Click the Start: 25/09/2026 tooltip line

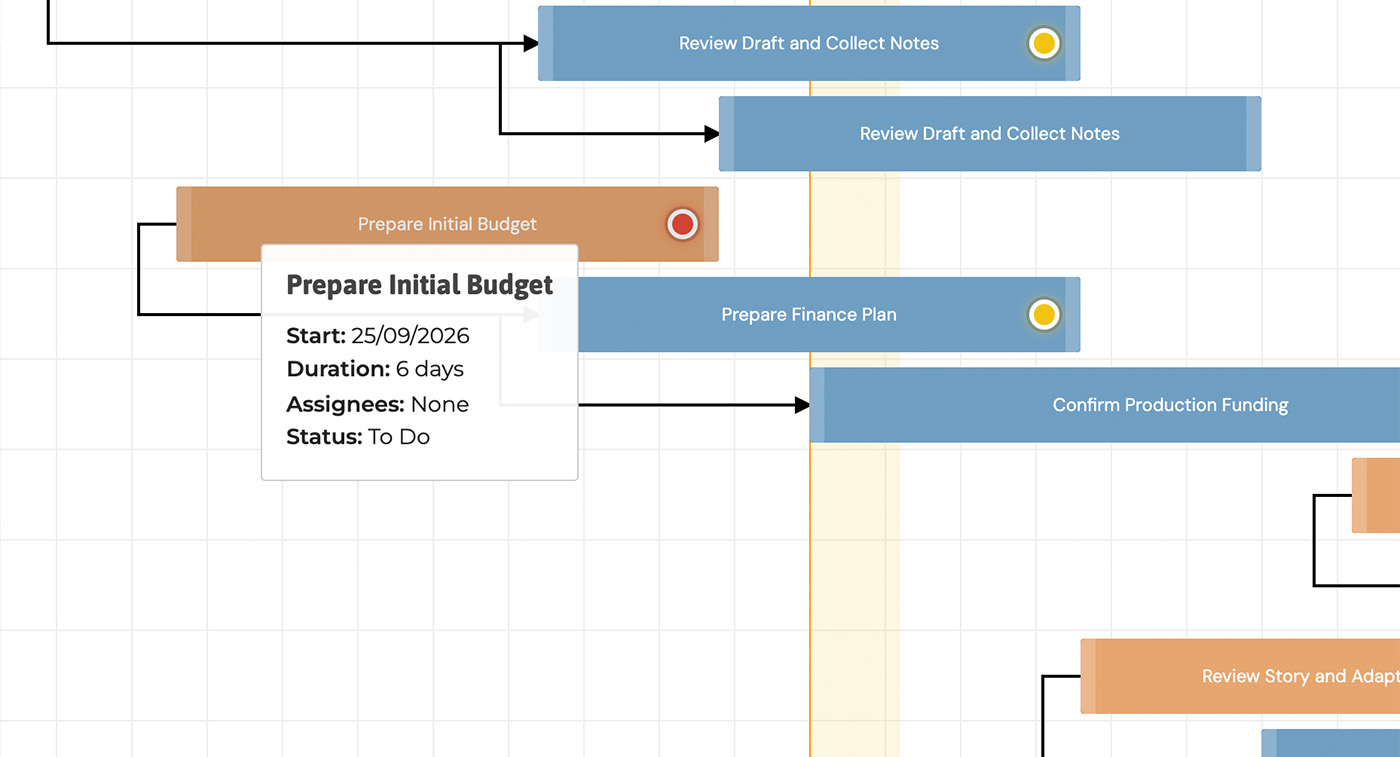click(x=378, y=335)
